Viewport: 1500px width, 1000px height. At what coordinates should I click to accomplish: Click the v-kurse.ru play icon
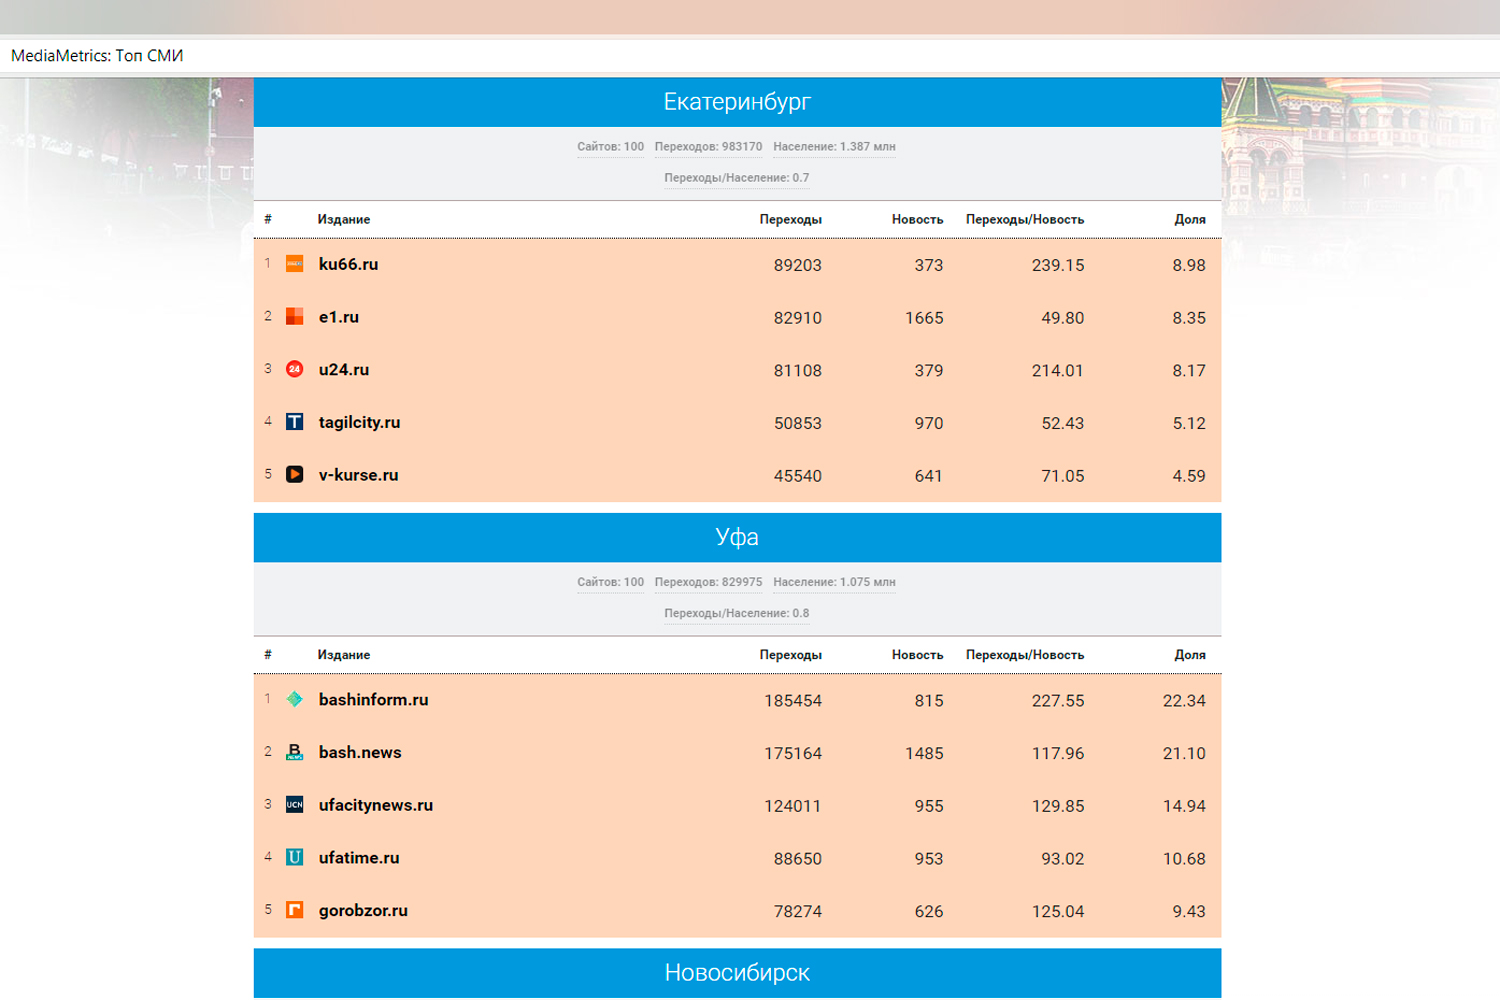point(294,474)
